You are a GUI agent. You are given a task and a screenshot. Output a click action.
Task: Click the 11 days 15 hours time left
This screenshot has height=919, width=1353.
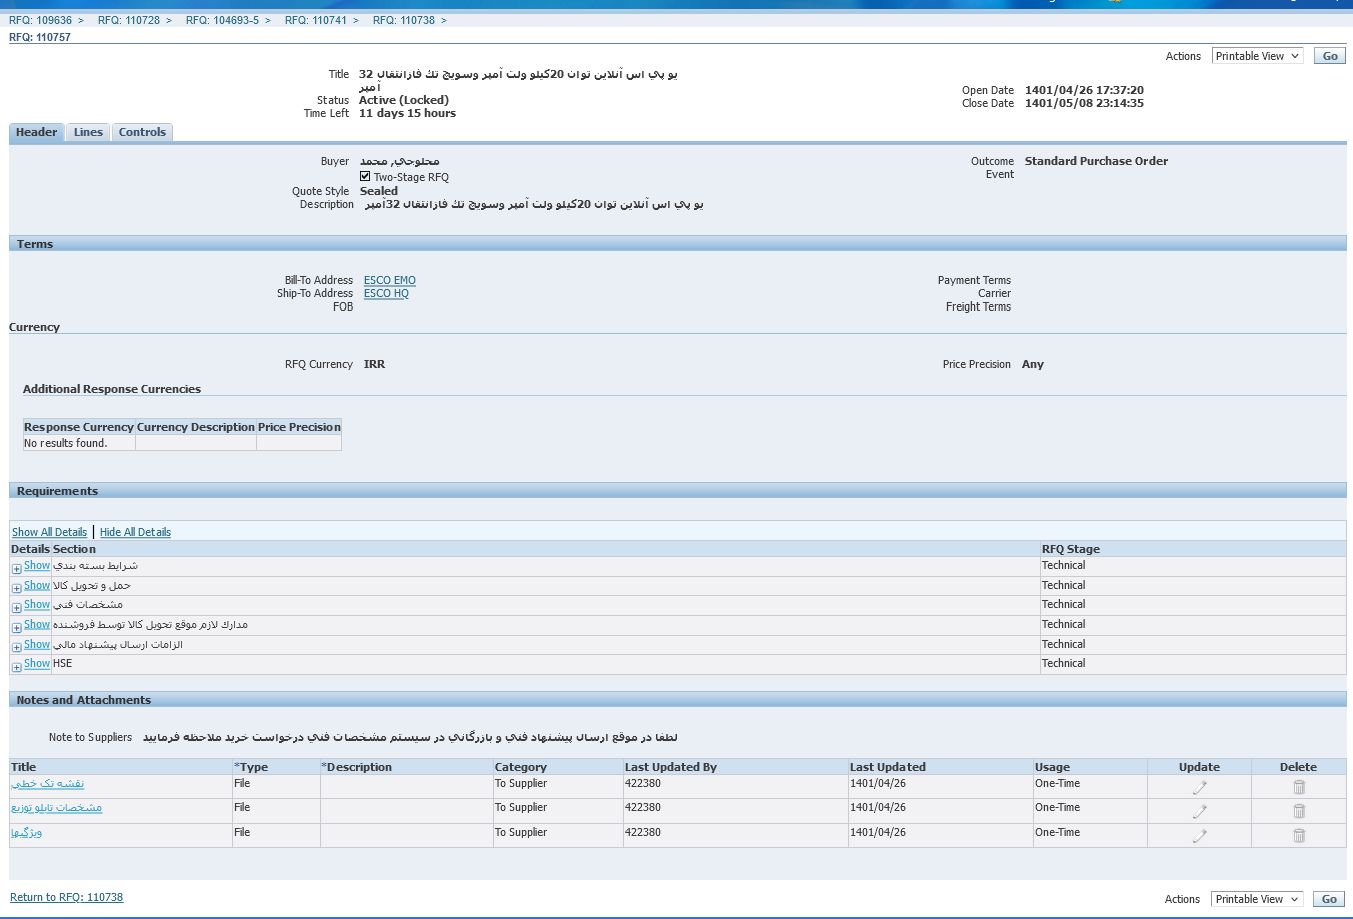[x=407, y=113]
